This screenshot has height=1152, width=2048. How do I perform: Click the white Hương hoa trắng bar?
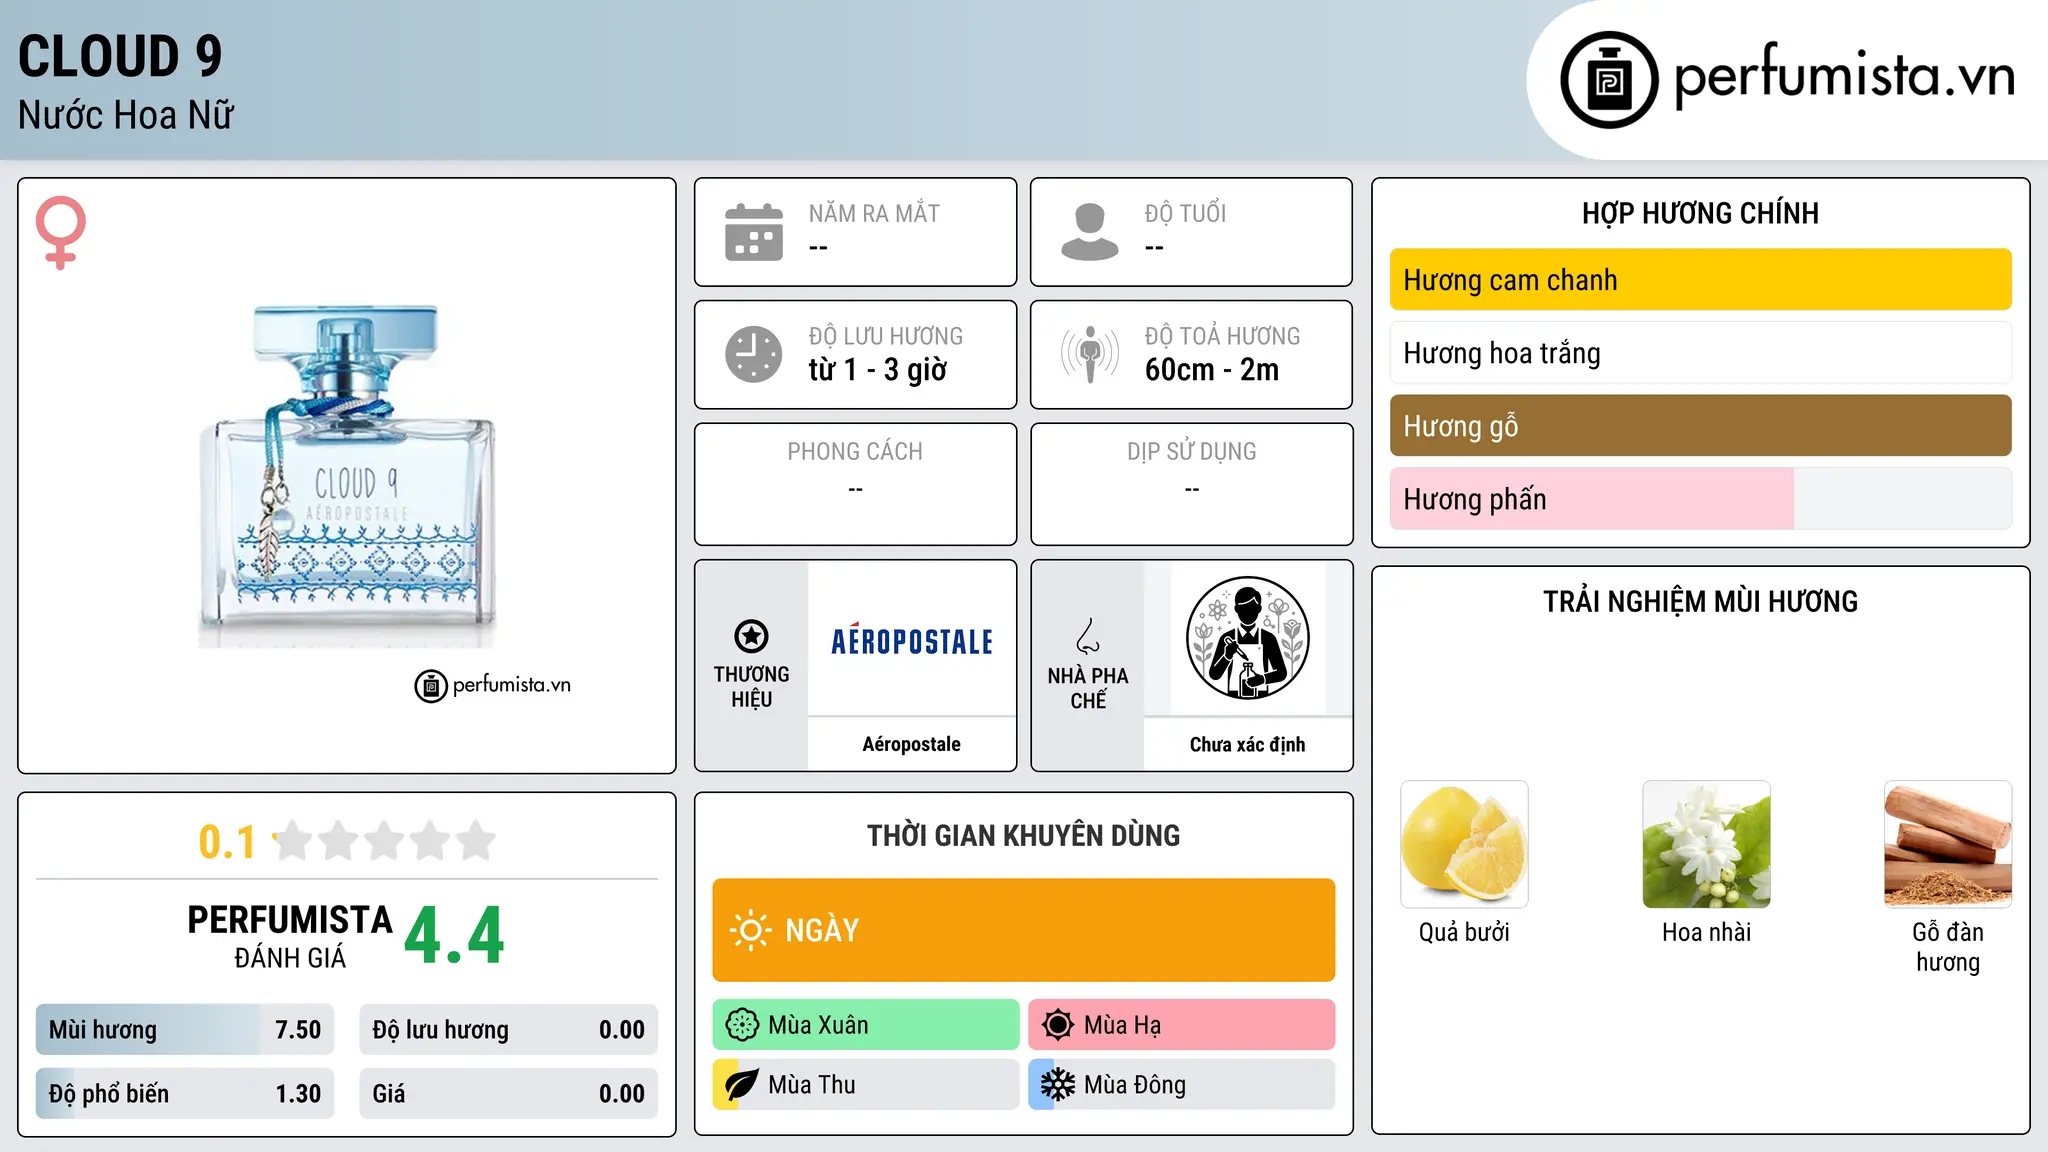tap(1700, 353)
